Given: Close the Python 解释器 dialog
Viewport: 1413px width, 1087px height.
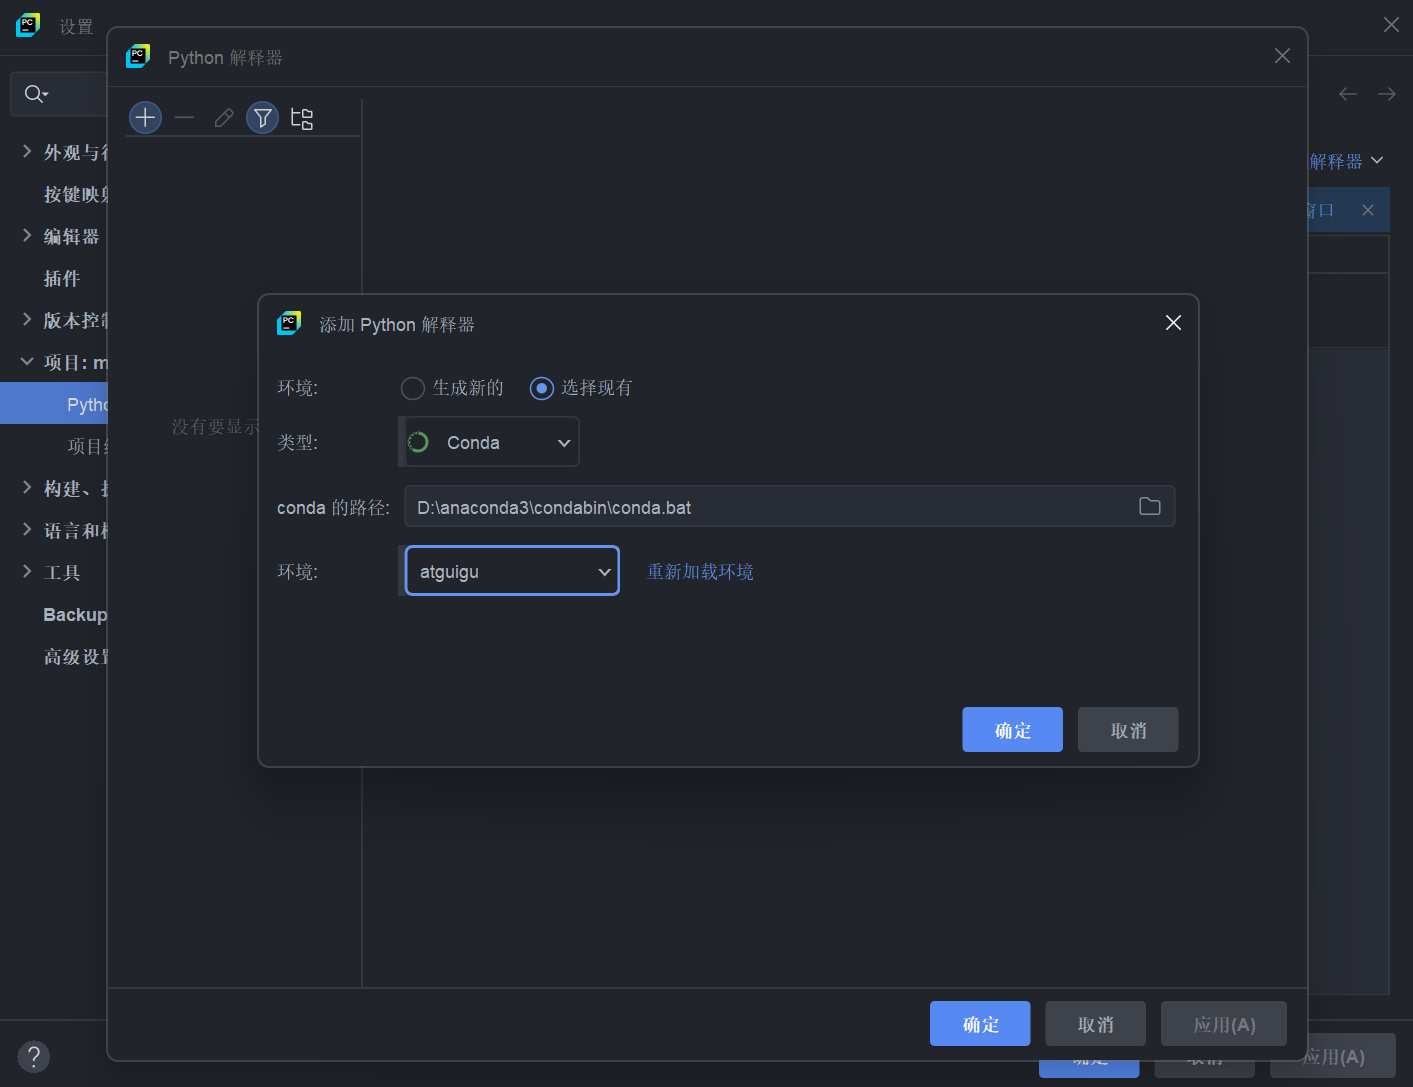Looking at the screenshot, I should tap(1282, 56).
